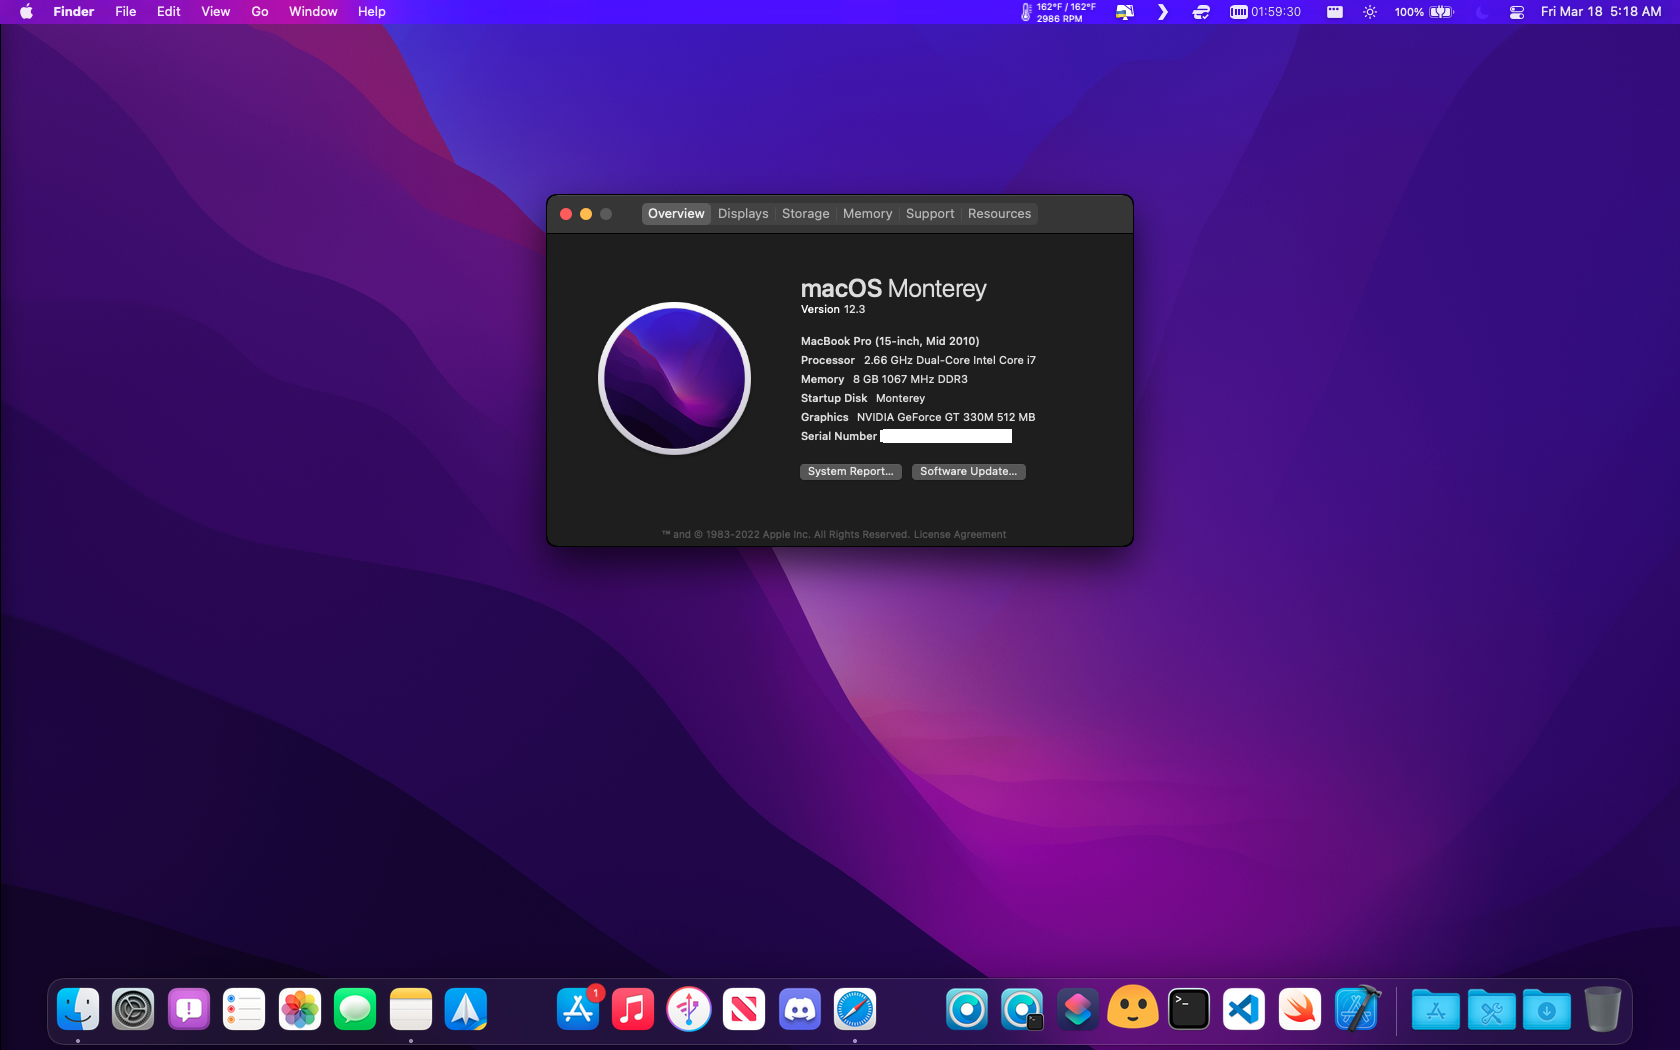Open the yellow Notes app
Image resolution: width=1680 pixels, height=1050 pixels.
(411, 1009)
